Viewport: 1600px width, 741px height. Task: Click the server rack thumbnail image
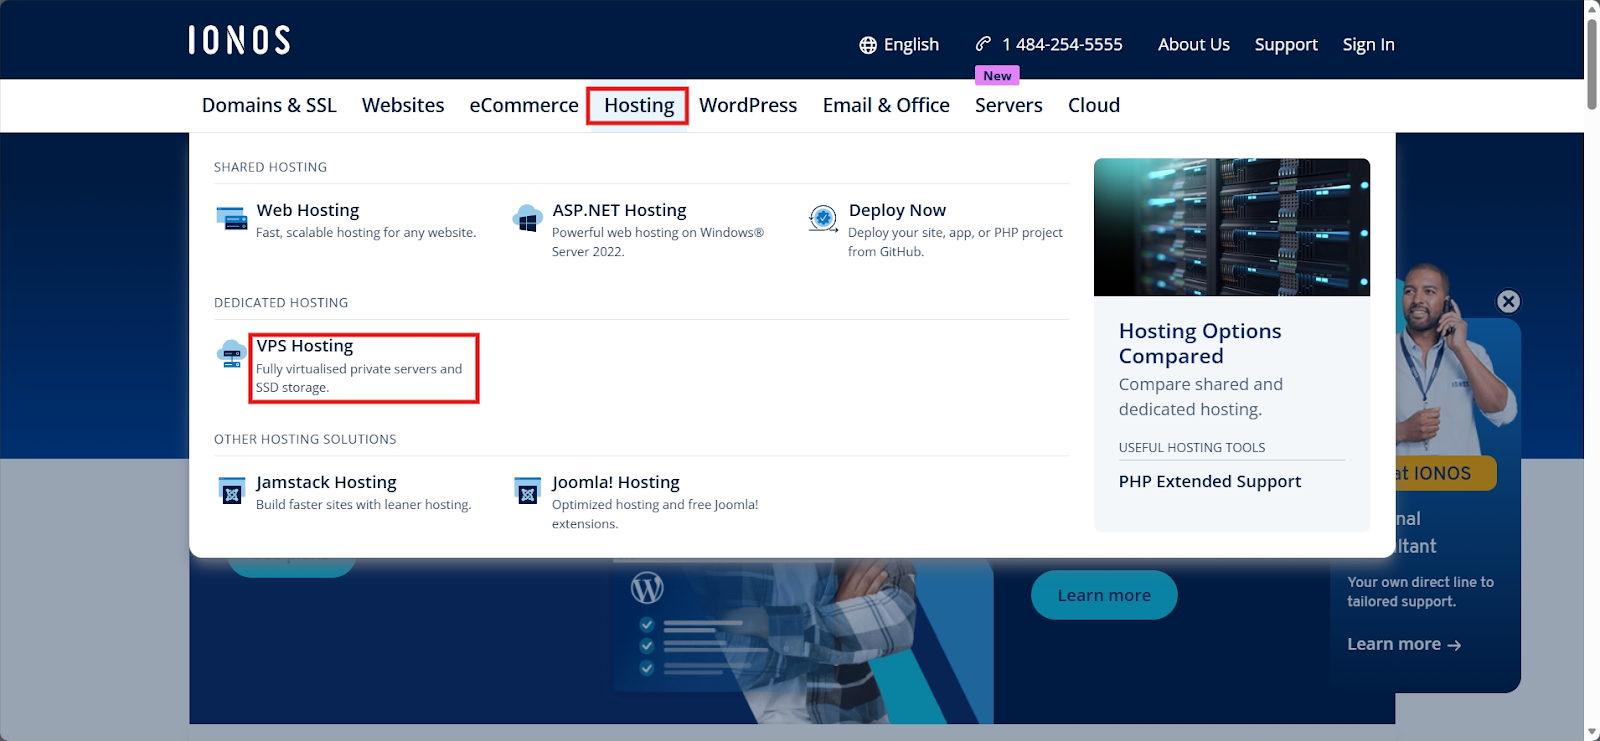click(1232, 227)
